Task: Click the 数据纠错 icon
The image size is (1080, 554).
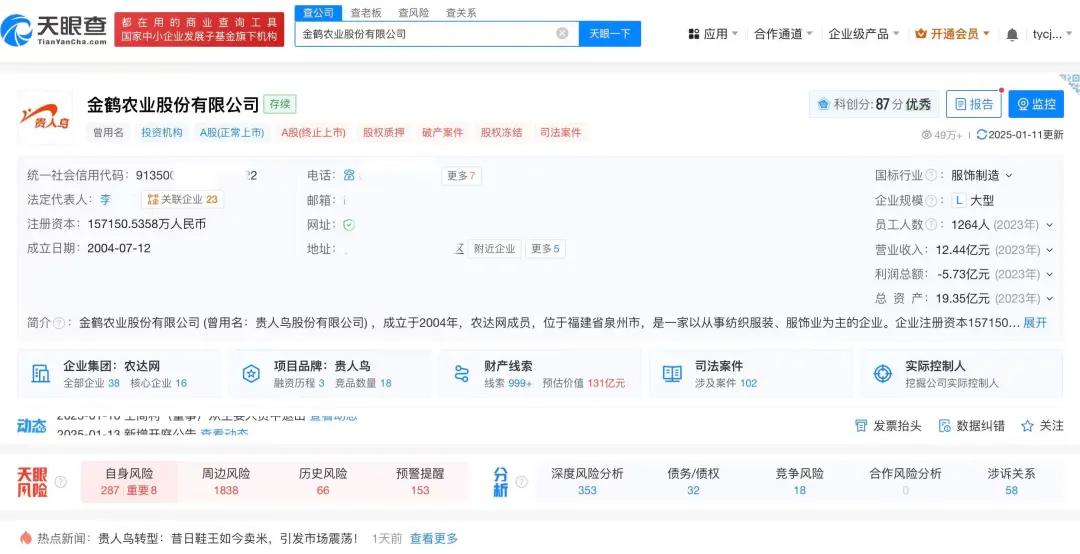Action: [944, 426]
